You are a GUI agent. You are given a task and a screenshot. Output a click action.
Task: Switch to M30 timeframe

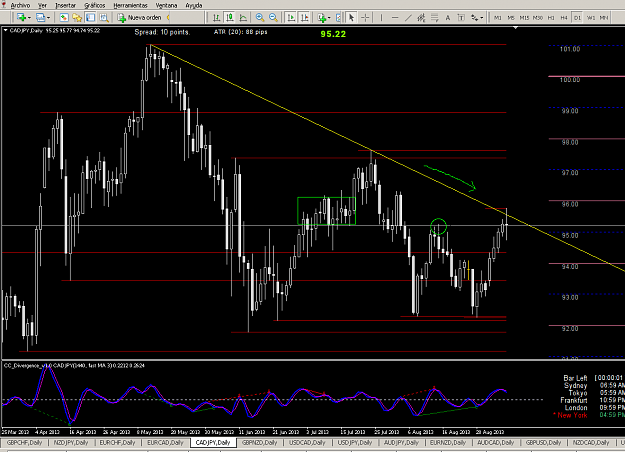538,18
